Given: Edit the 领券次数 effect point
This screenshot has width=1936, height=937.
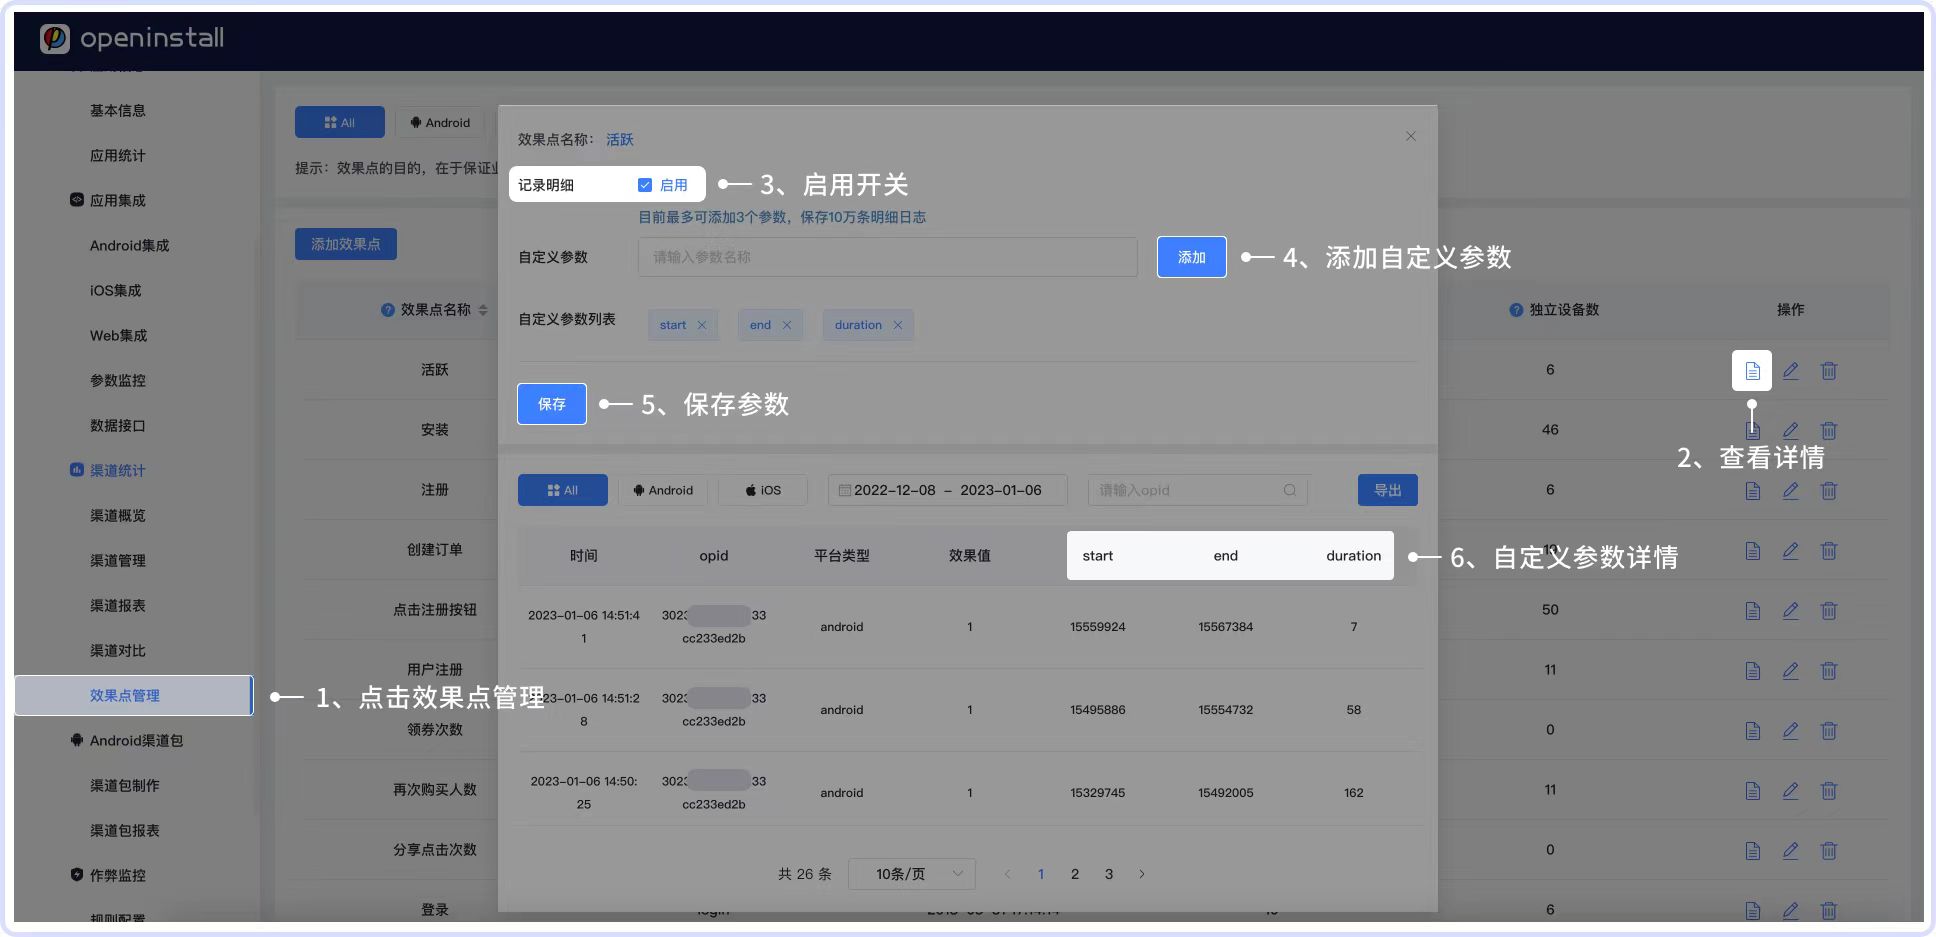Looking at the screenshot, I should coord(1790,731).
